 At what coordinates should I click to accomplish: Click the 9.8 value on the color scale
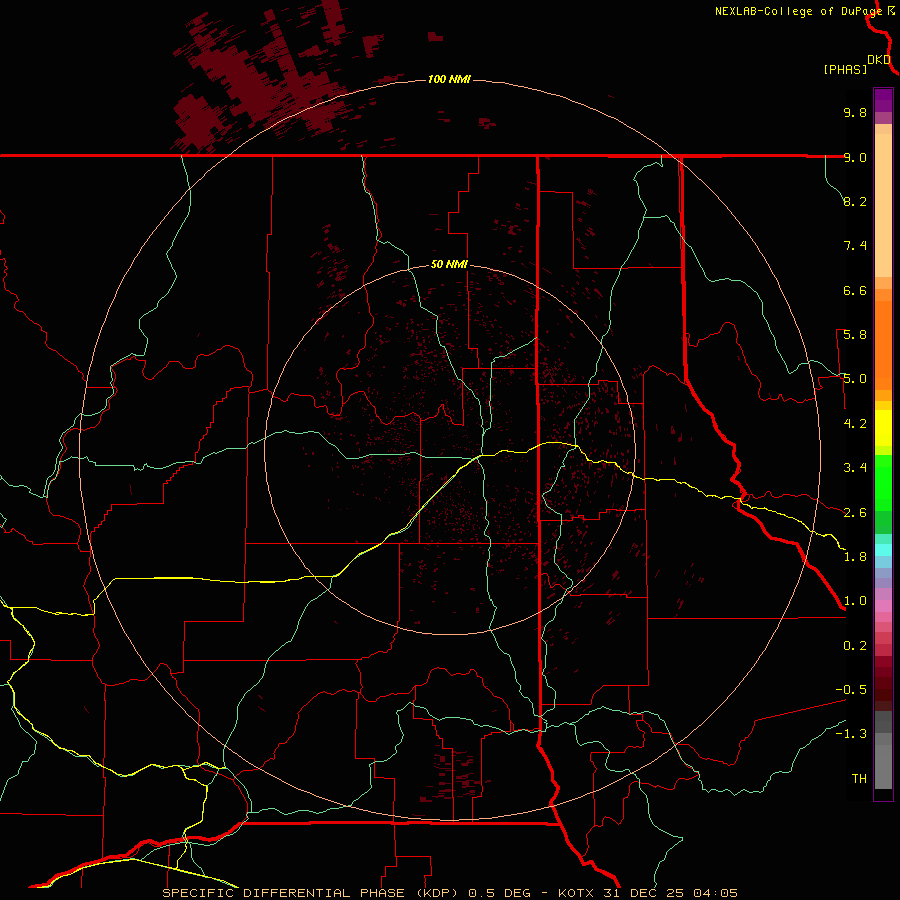pyautogui.click(x=855, y=112)
